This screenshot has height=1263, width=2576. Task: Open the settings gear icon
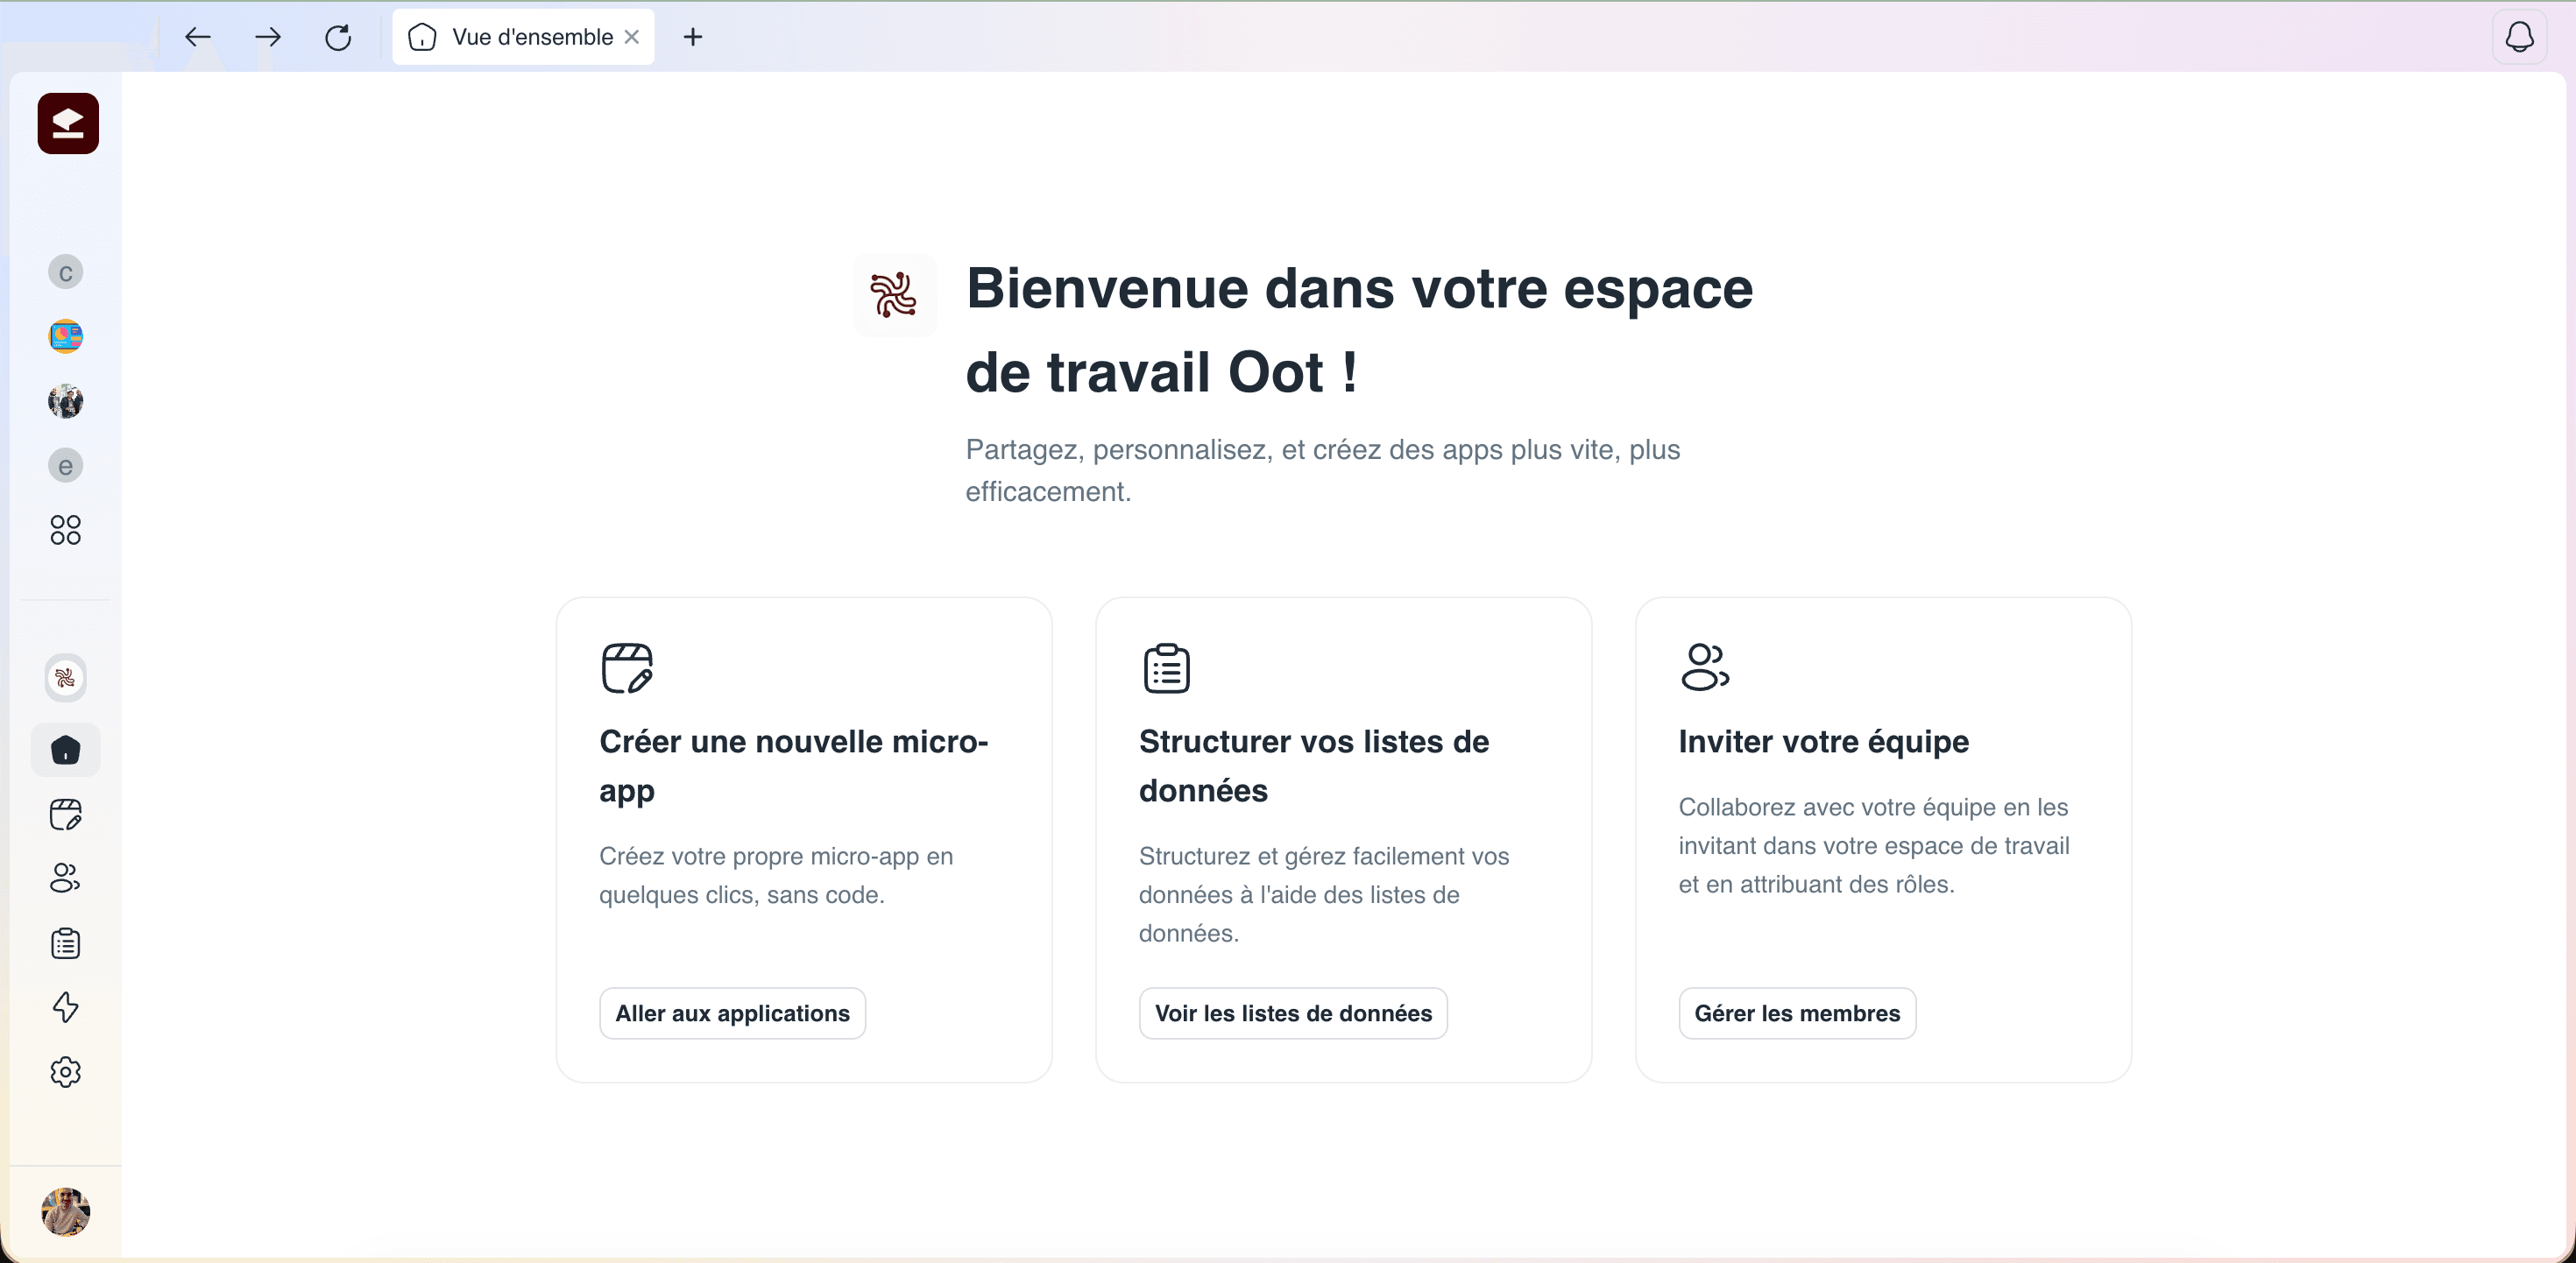[66, 1072]
